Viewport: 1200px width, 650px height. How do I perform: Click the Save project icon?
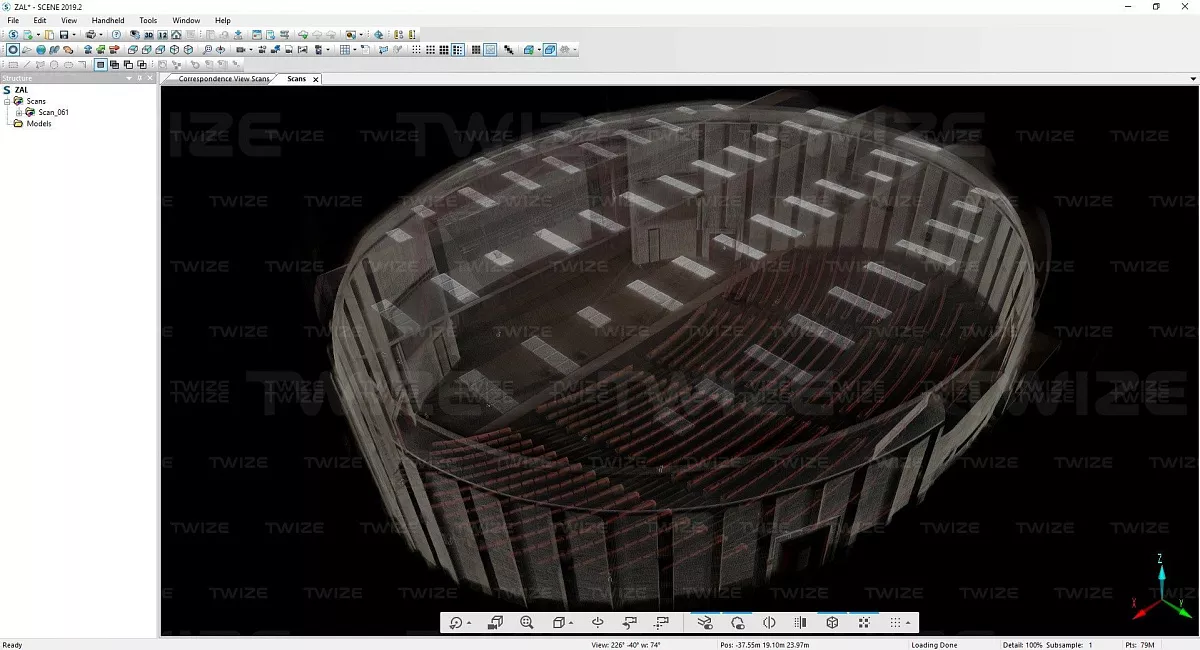pos(61,35)
